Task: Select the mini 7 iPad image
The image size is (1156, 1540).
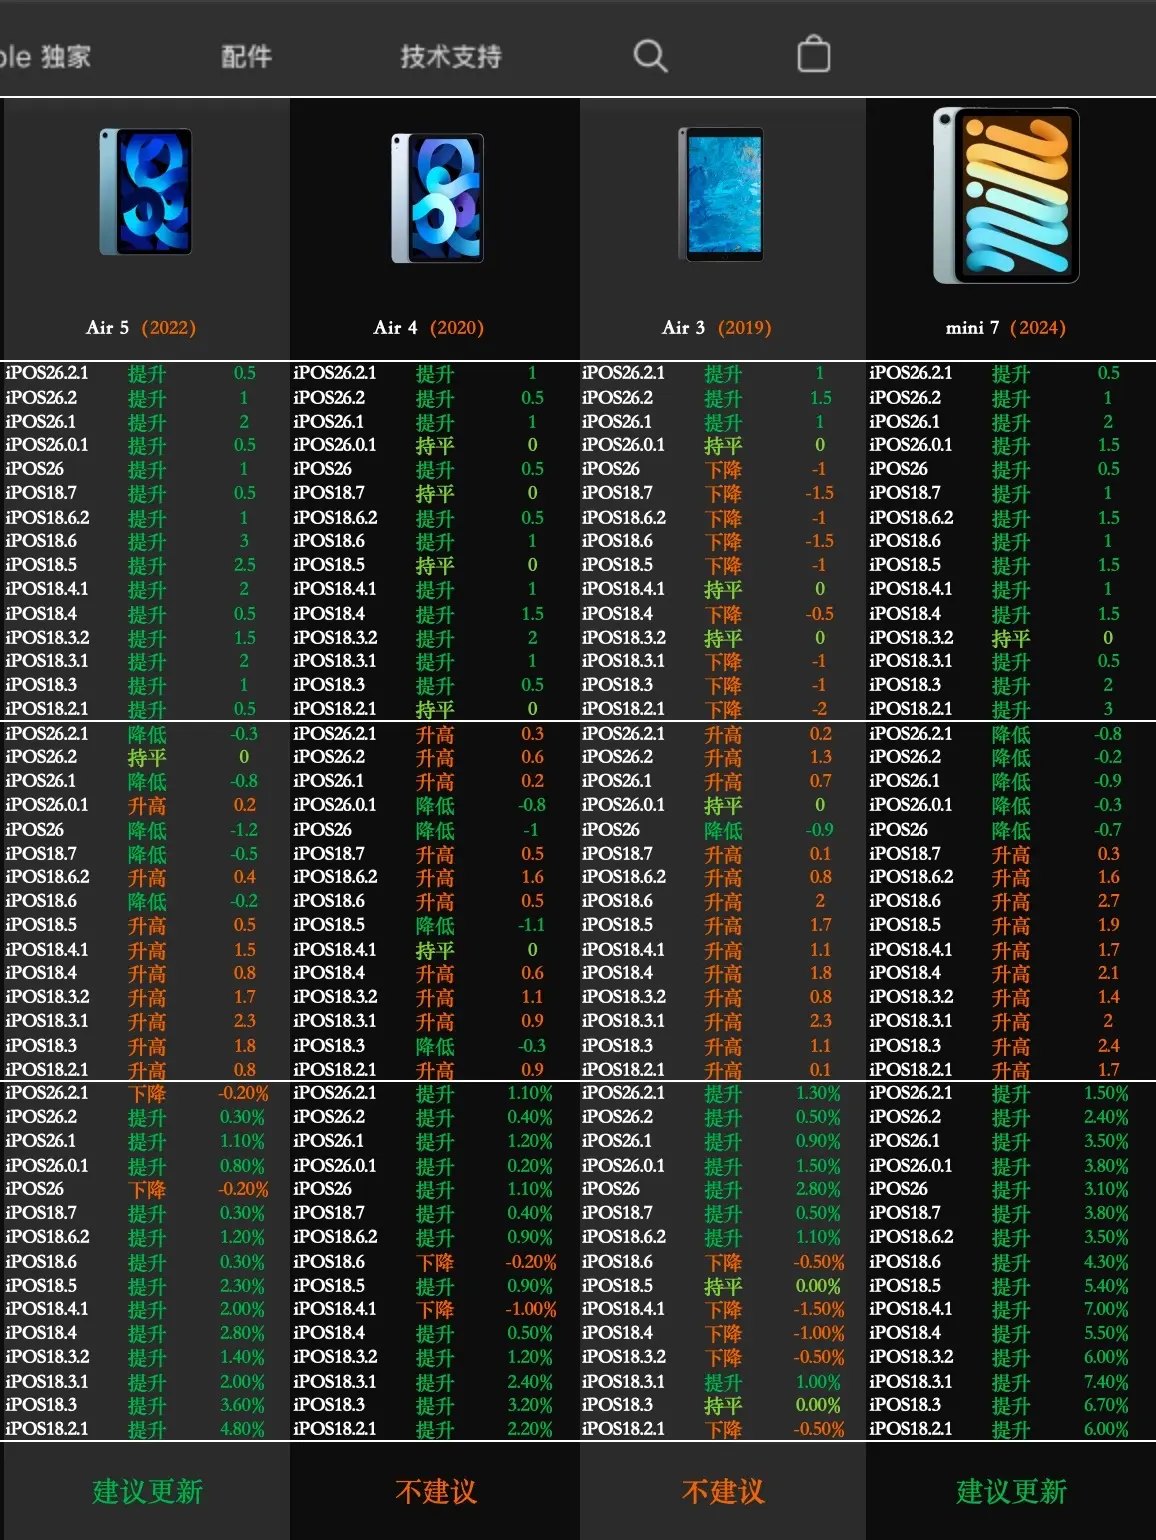Action: (1006, 196)
